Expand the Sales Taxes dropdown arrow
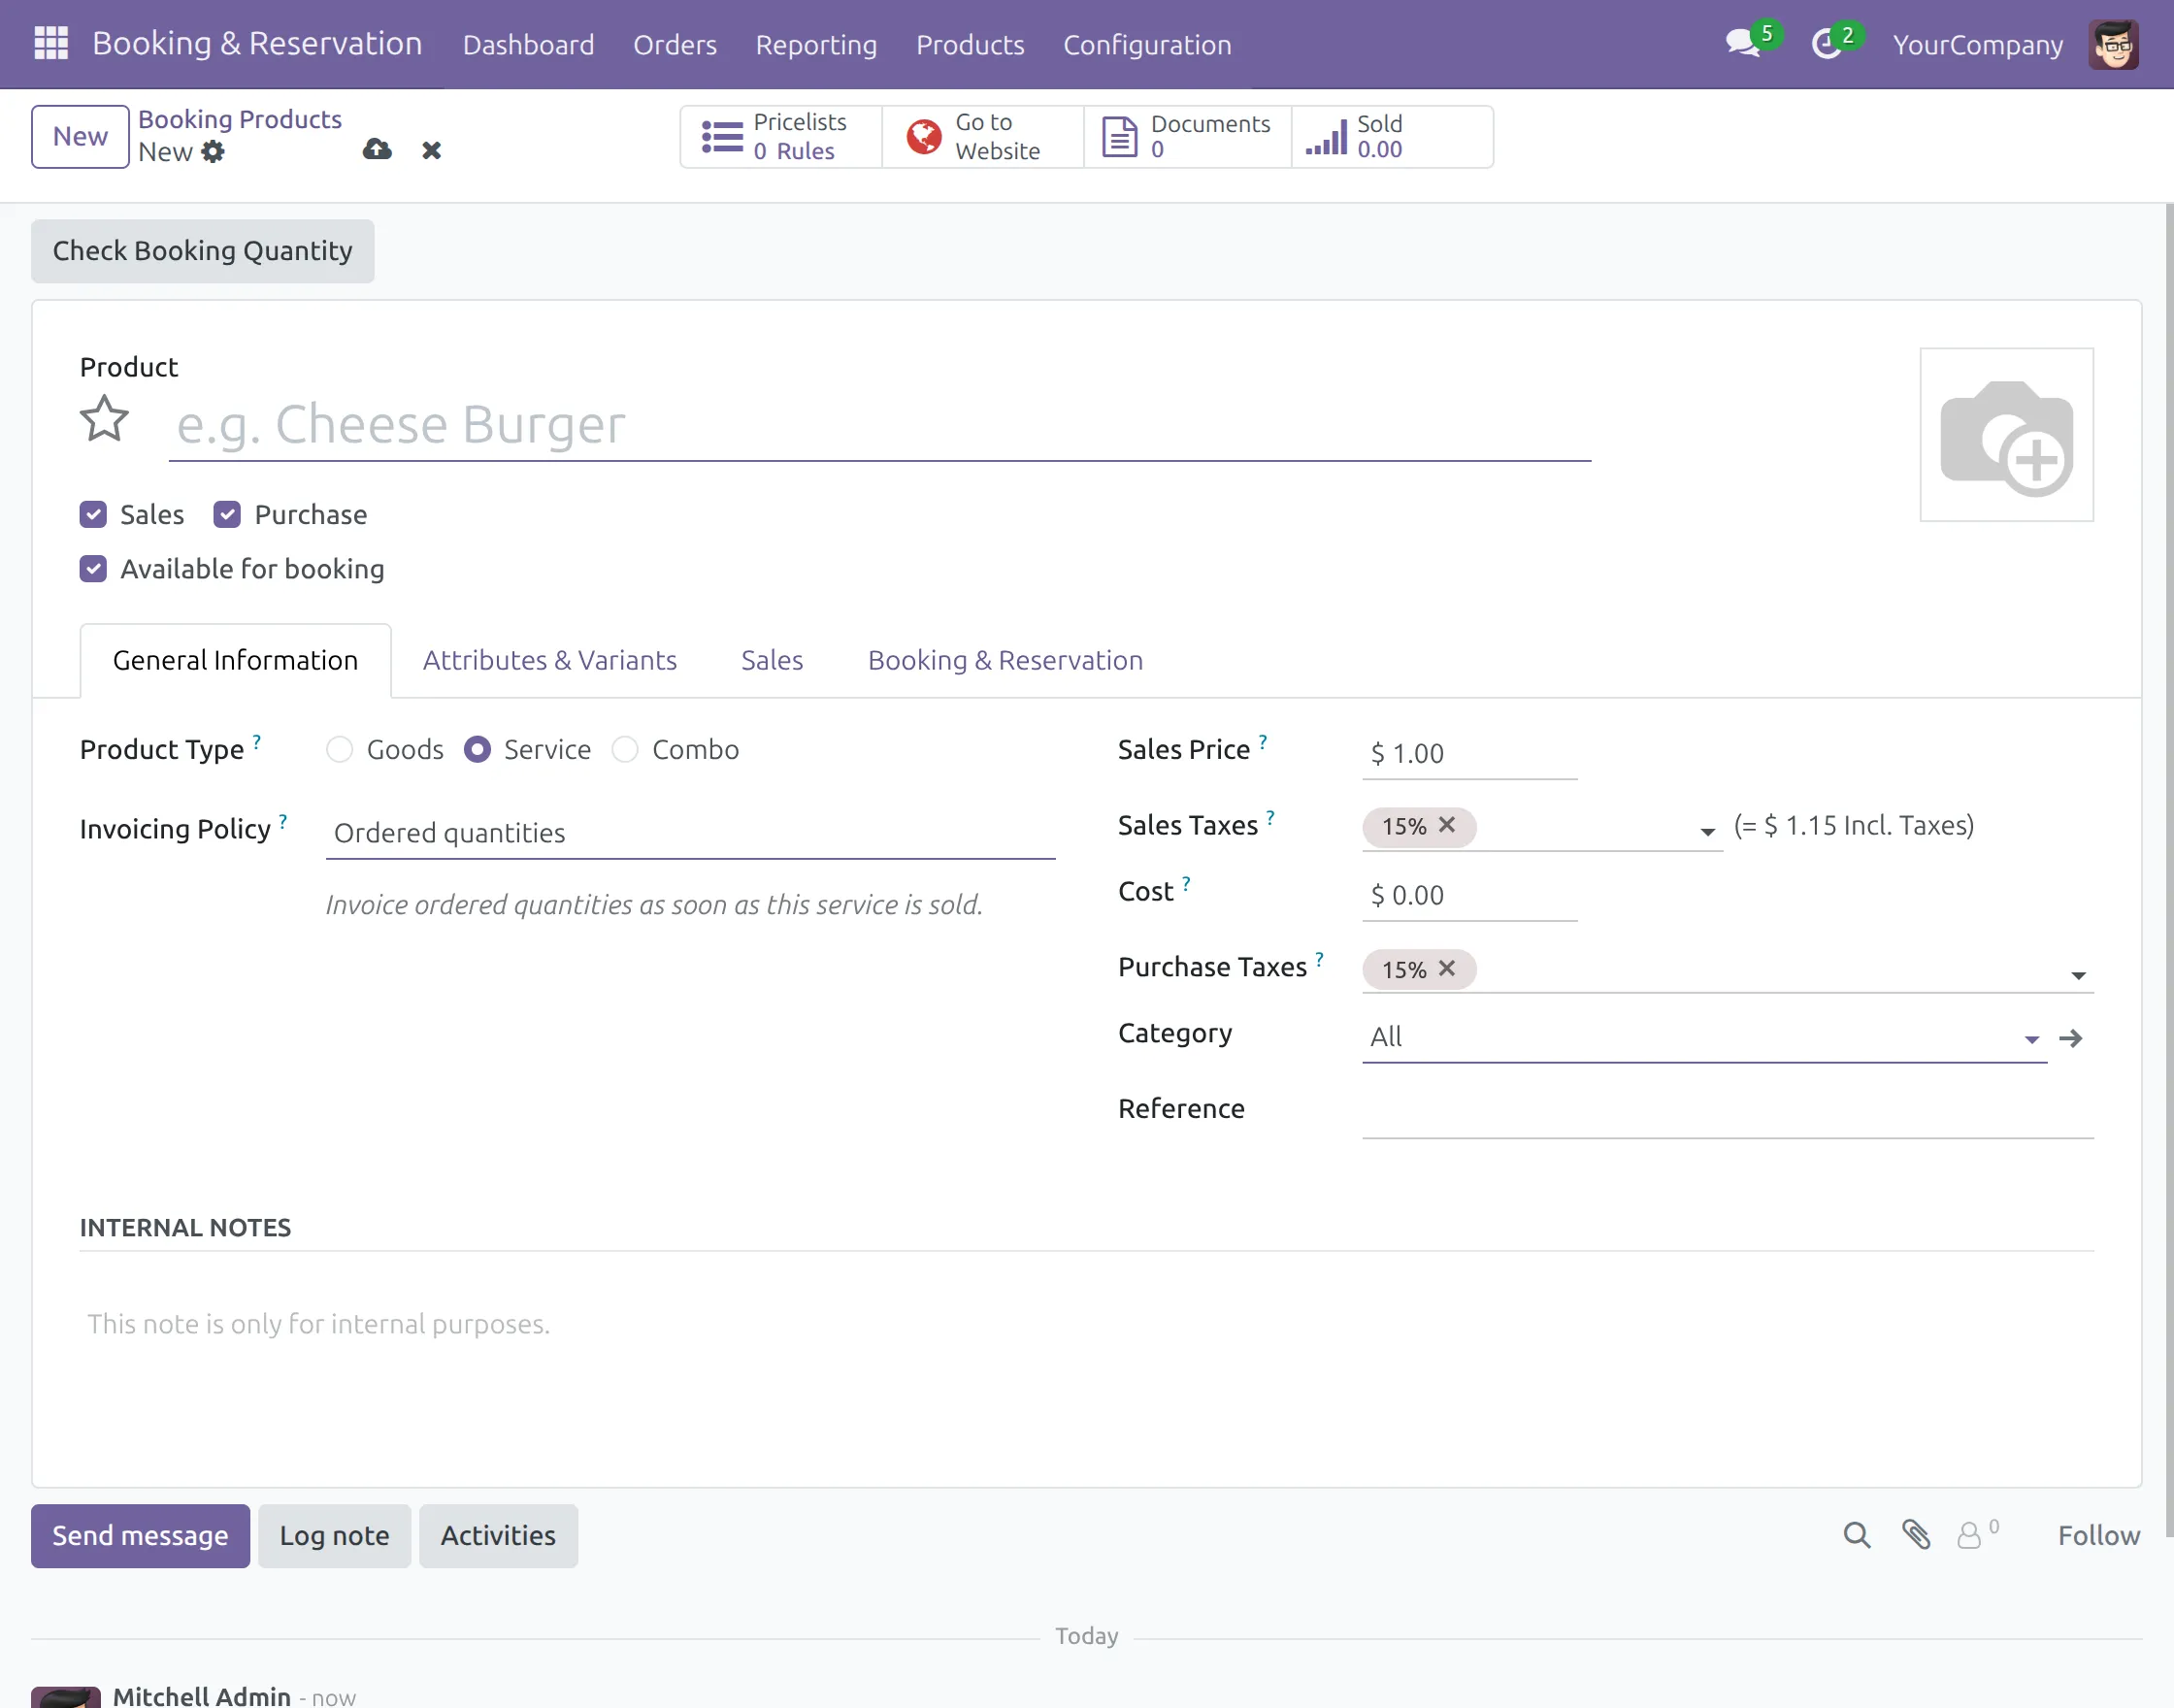The height and width of the screenshot is (1708, 2174). click(x=1707, y=832)
